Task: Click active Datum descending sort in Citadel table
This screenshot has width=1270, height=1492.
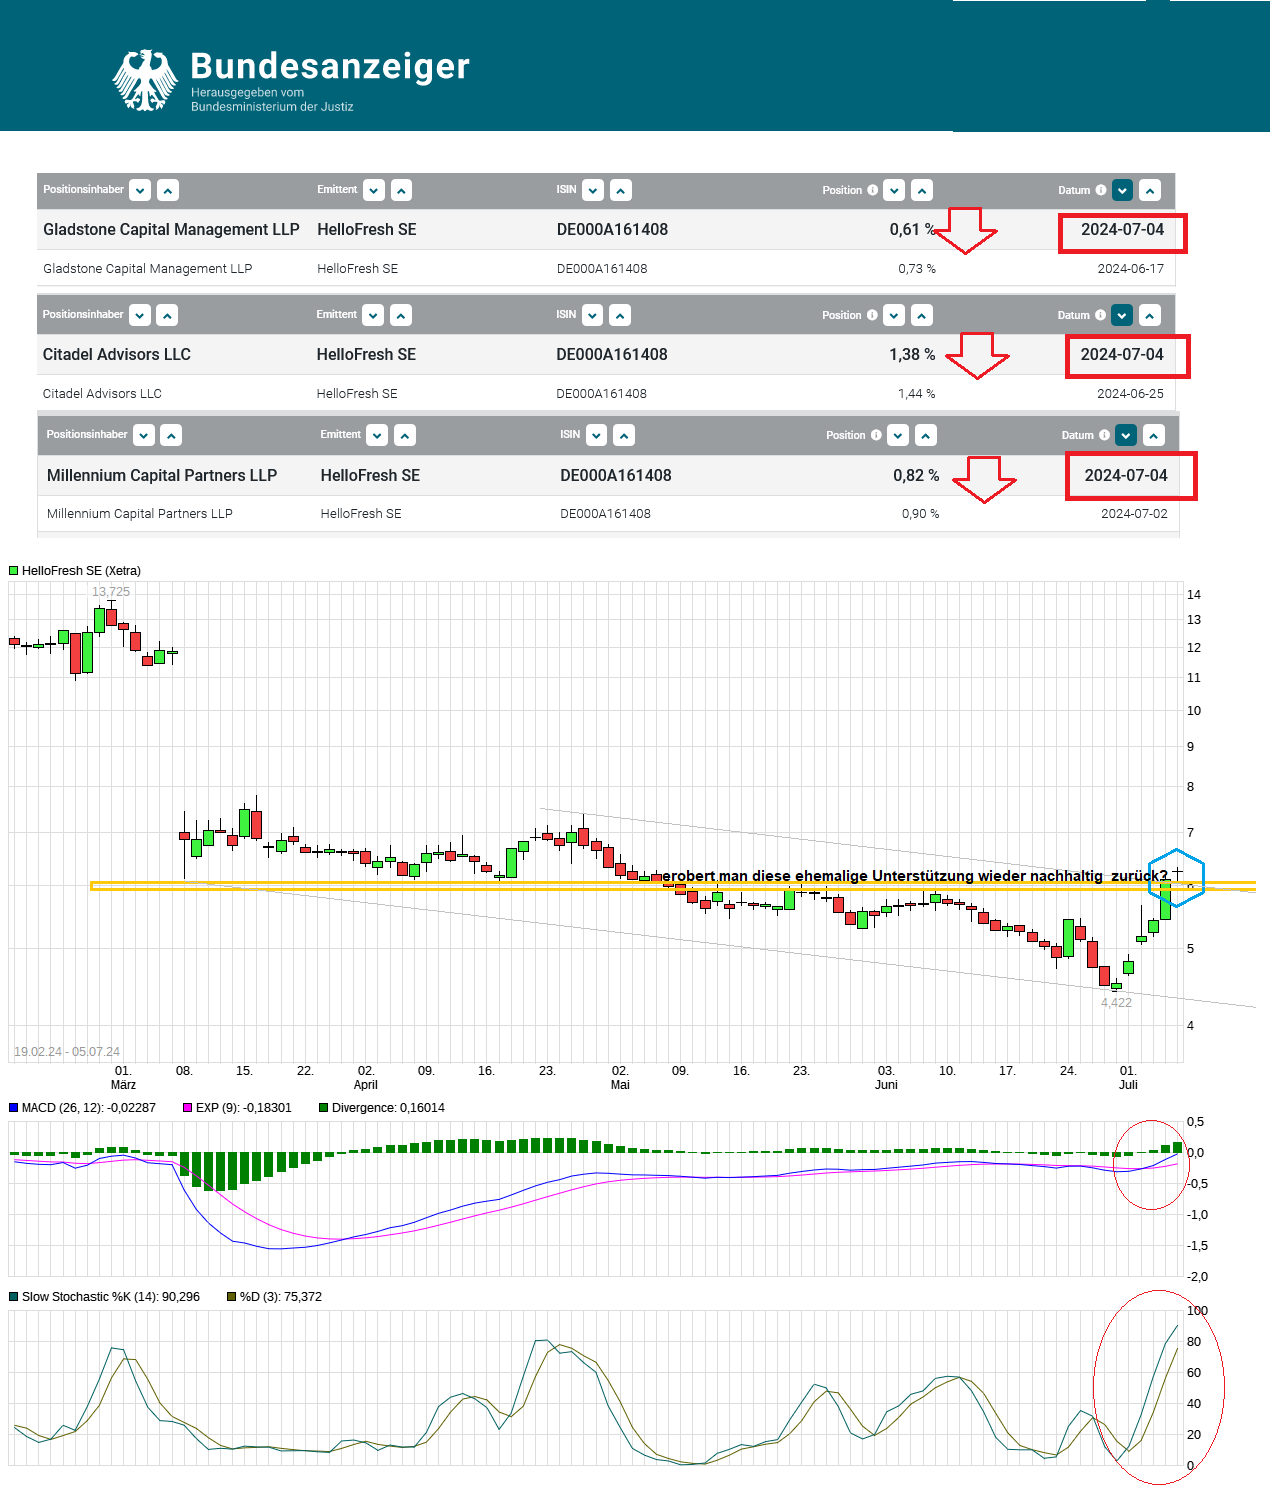Action: click(x=1122, y=315)
